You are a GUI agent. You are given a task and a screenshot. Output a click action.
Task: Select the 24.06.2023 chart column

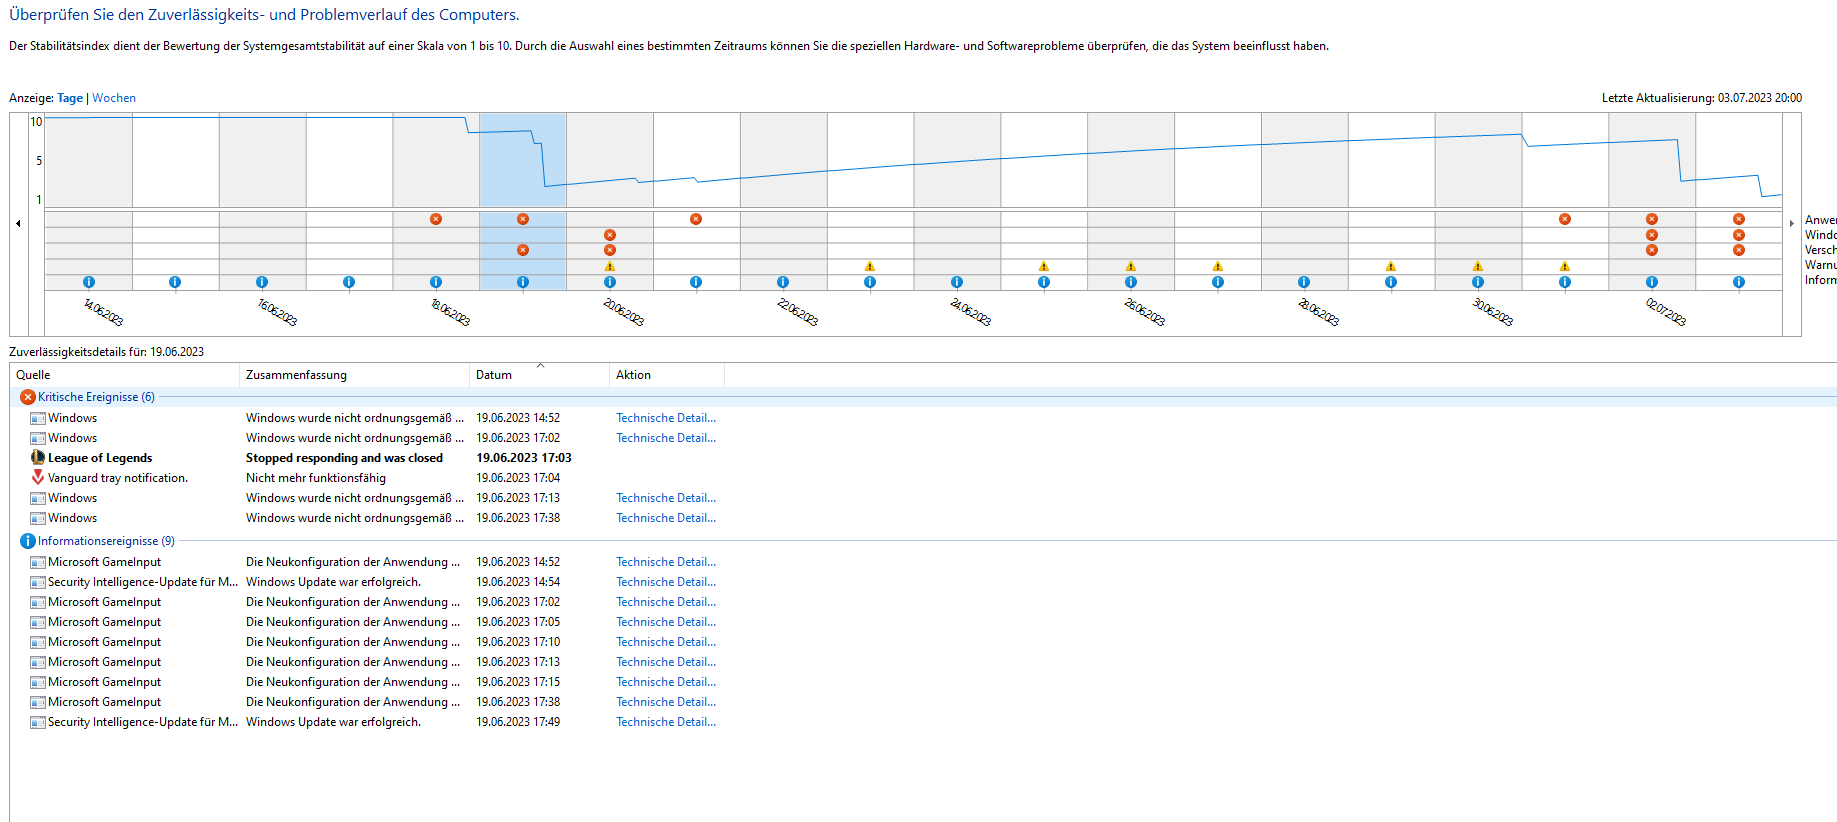(x=957, y=201)
